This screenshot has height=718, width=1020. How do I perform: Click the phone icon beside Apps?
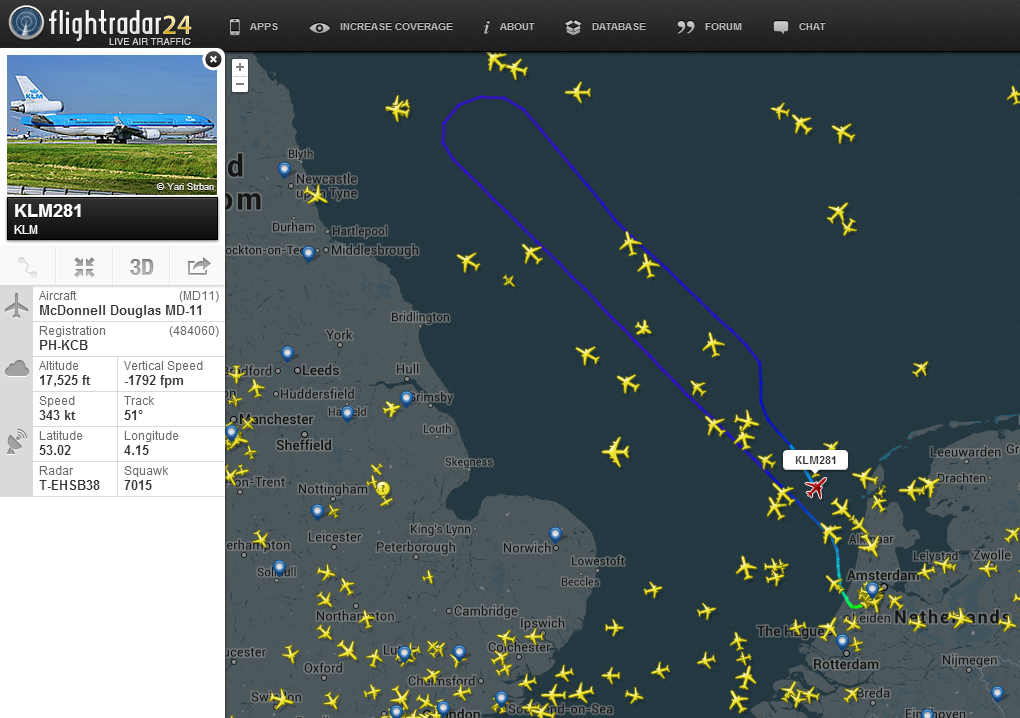pyautogui.click(x=235, y=27)
